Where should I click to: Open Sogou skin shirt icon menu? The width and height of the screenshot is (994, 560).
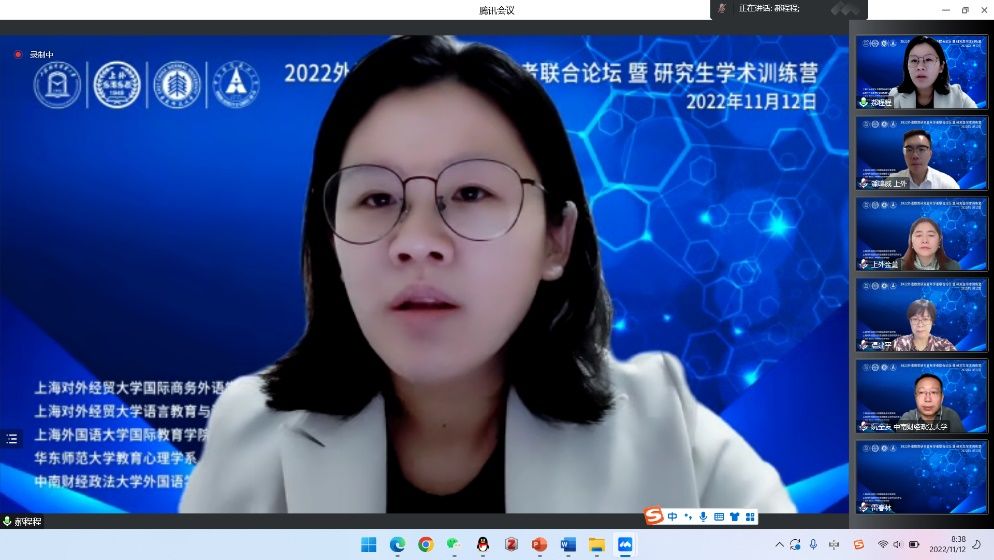tap(734, 516)
